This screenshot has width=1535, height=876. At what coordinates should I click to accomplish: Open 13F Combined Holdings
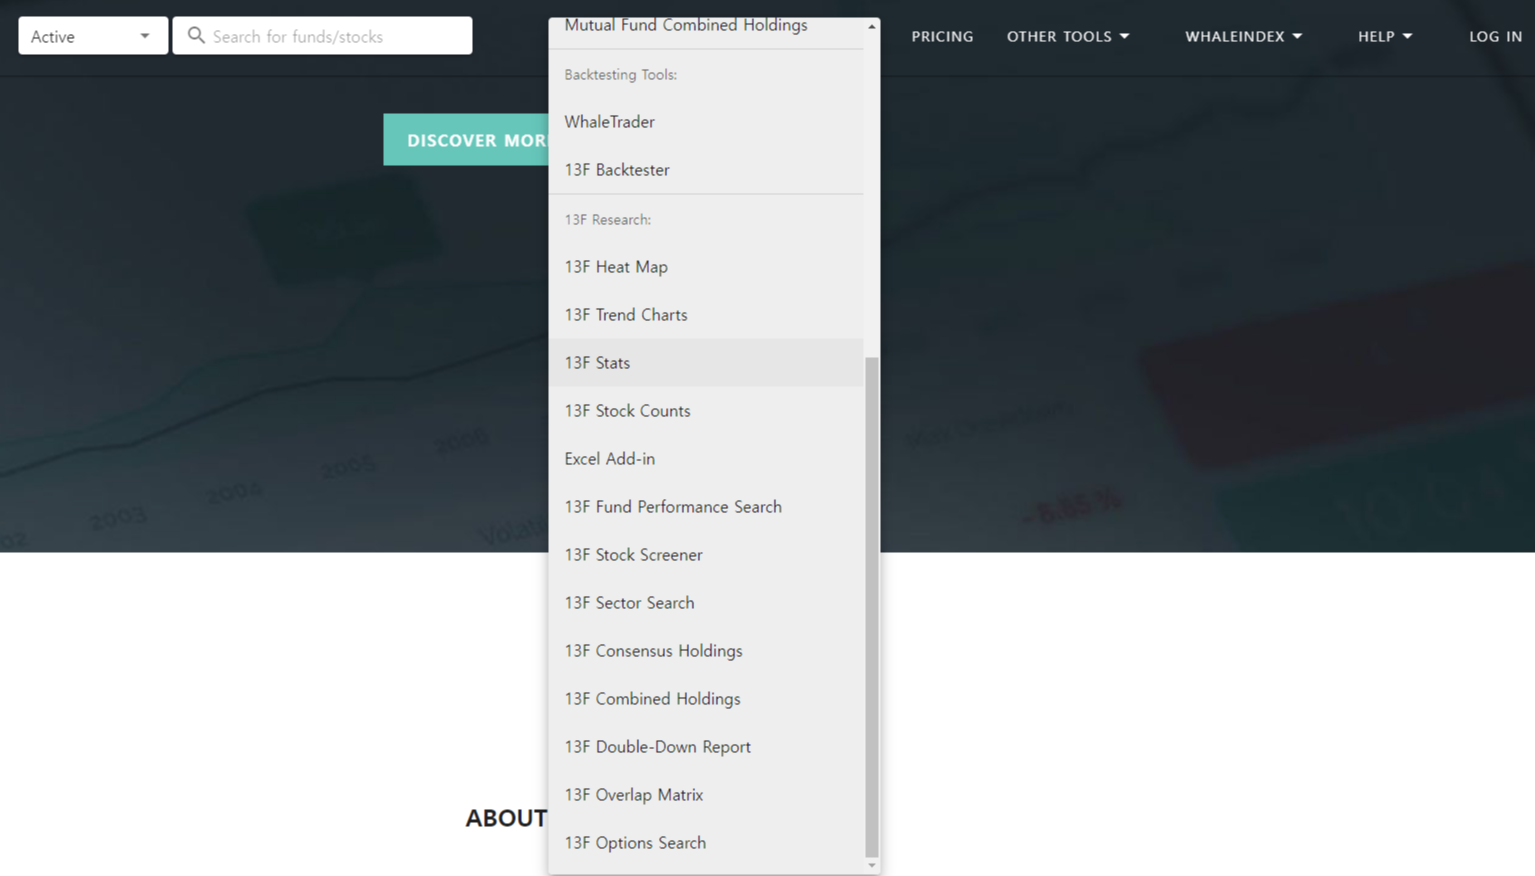(706, 699)
